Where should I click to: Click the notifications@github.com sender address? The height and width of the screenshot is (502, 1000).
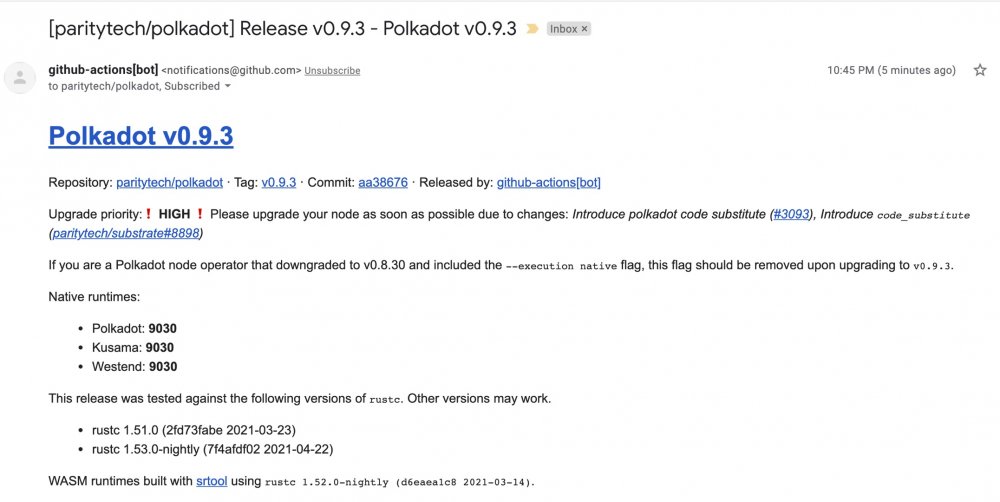[232, 70]
